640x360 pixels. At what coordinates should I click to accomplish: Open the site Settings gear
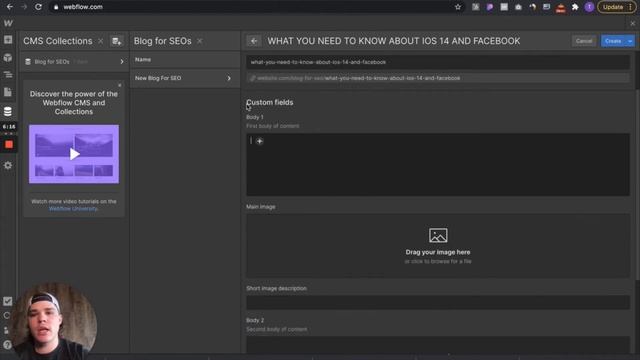tap(8, 165)
